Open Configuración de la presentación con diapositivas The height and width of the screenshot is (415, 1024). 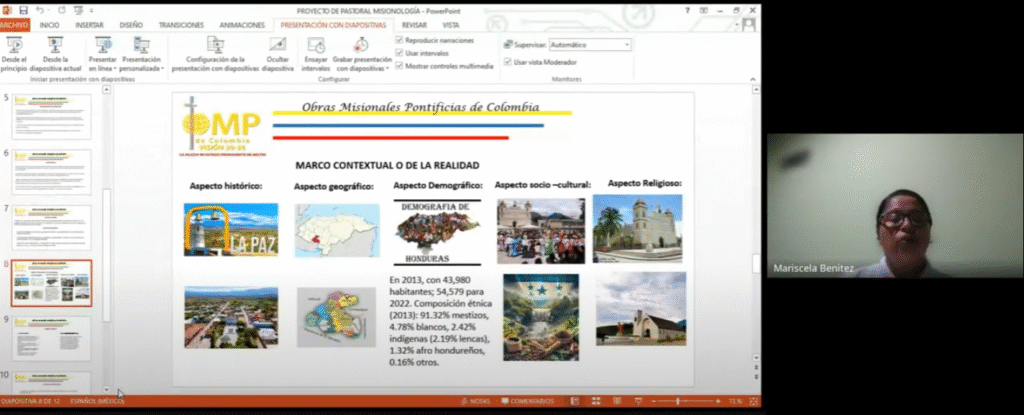click(x=215, y=46)
